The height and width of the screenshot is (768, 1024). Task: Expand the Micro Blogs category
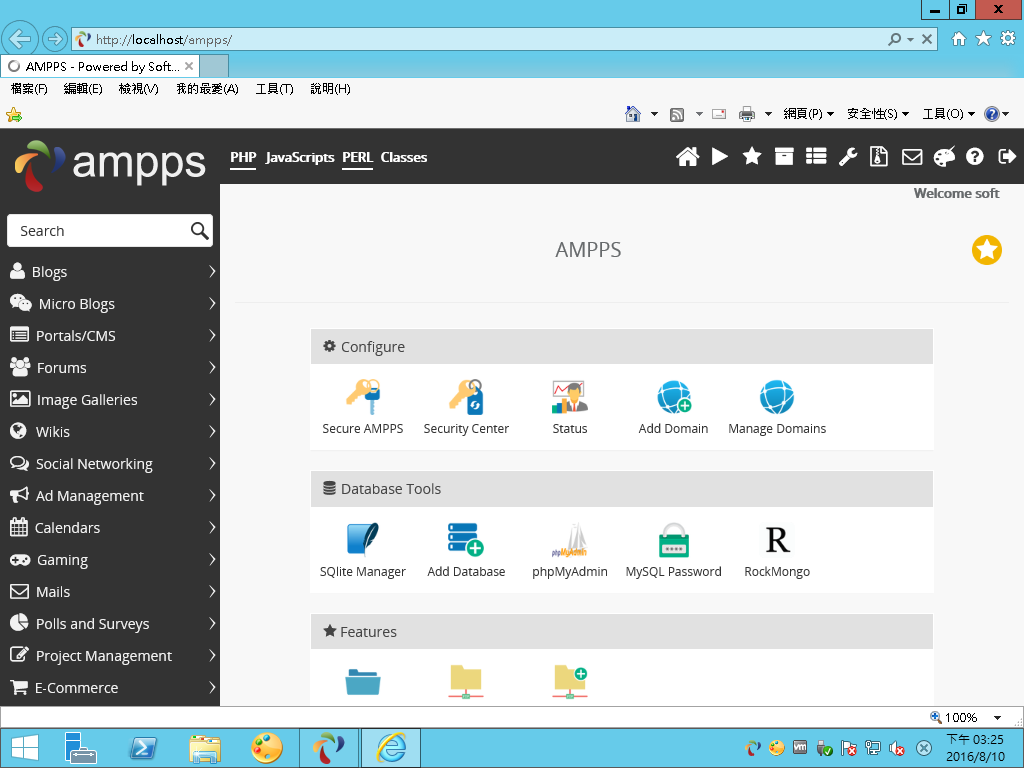110,304
